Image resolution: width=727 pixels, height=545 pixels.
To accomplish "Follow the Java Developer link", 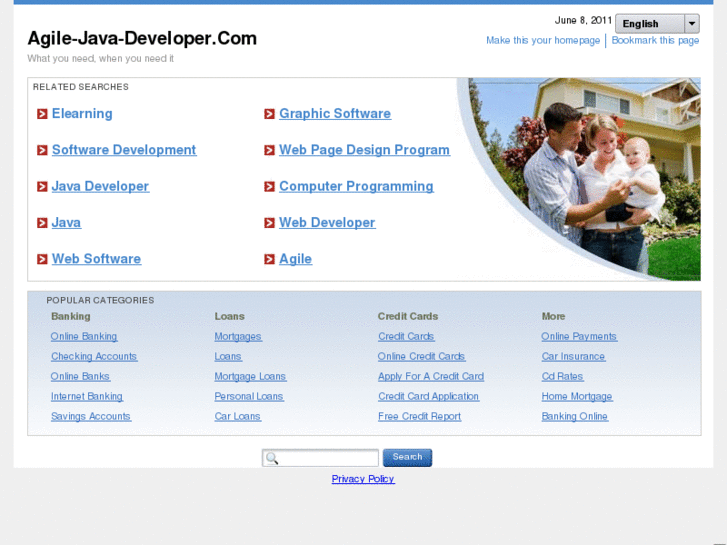I will click(x=100, y=186).
